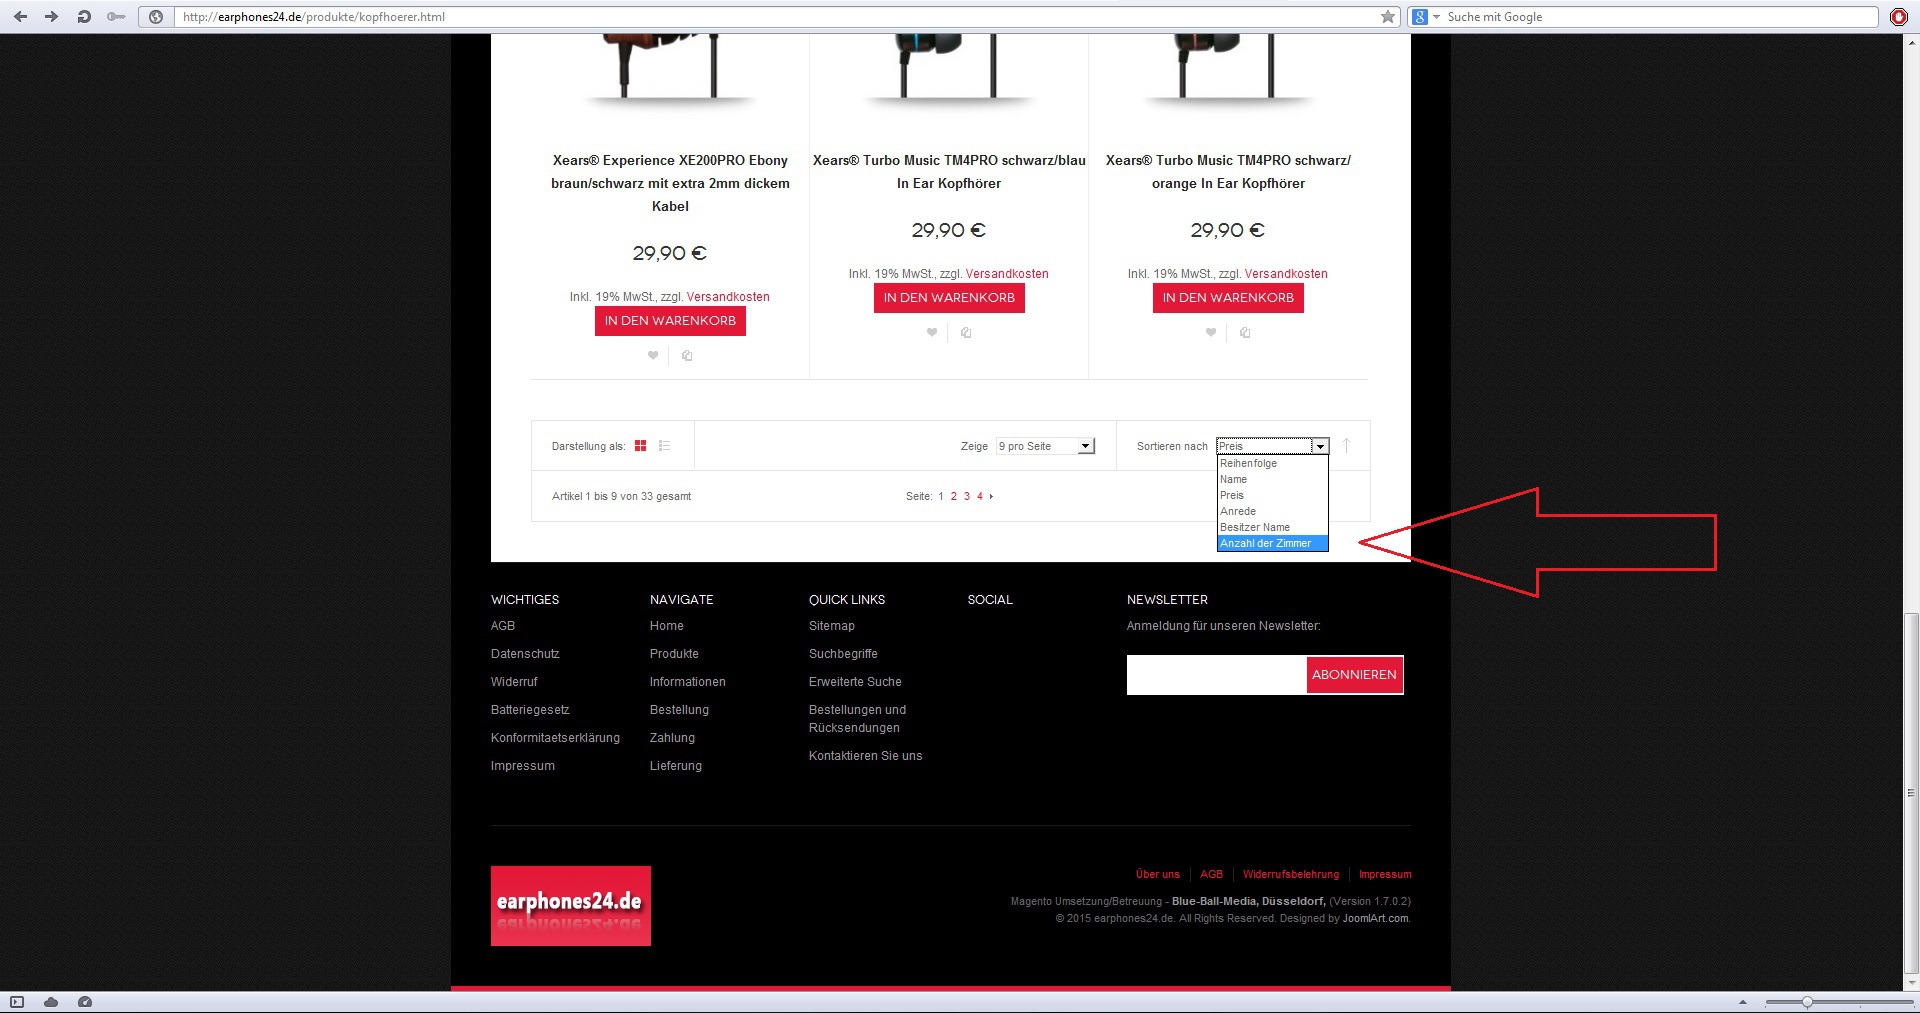Viewport: 1920px width, 1013px height.
Task: Add TM4PRO schwarz/blau to Warenkorb
Action: click(948, 298)
